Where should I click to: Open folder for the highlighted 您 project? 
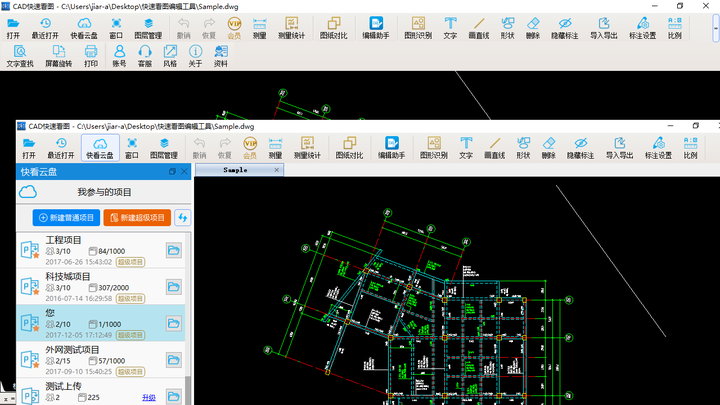click(174, 323)
